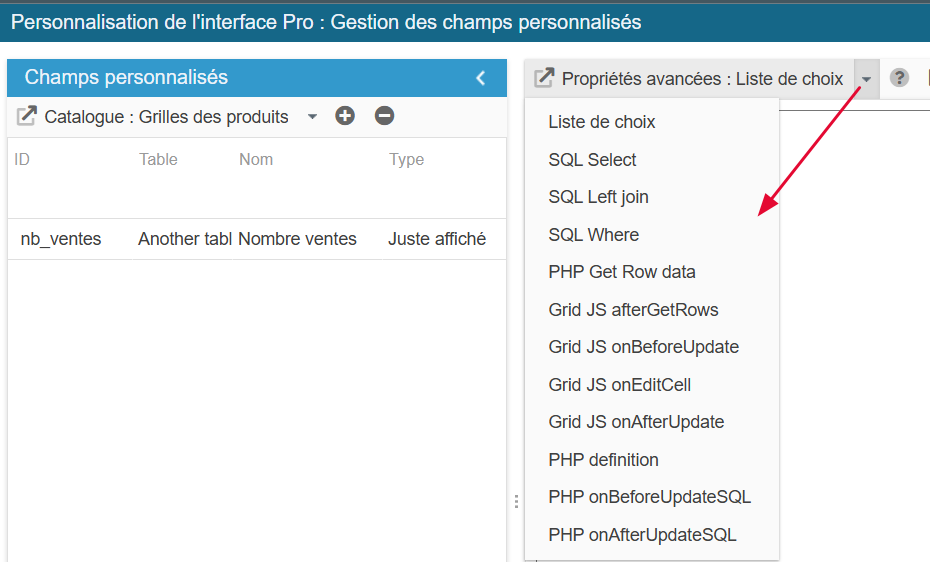The width and height of the screenshot is (930, 562).
Task: Choose Grid JS onBeforeUpdate
Action: coord(643,347)
